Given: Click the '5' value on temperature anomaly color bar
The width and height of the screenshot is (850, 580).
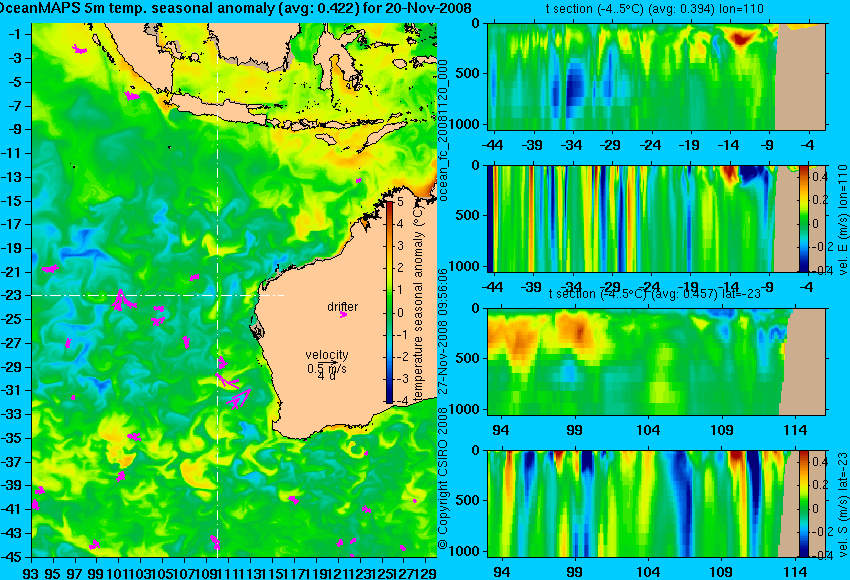Looking at the screenshot, I should (401, 202).
